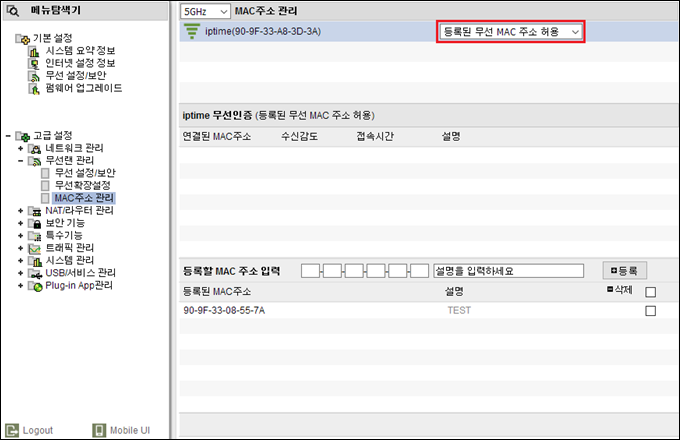This screenshot has width=680, height=440.
Task: Expand the 네트워크 관리 node
Action: [x=20, y=149]
